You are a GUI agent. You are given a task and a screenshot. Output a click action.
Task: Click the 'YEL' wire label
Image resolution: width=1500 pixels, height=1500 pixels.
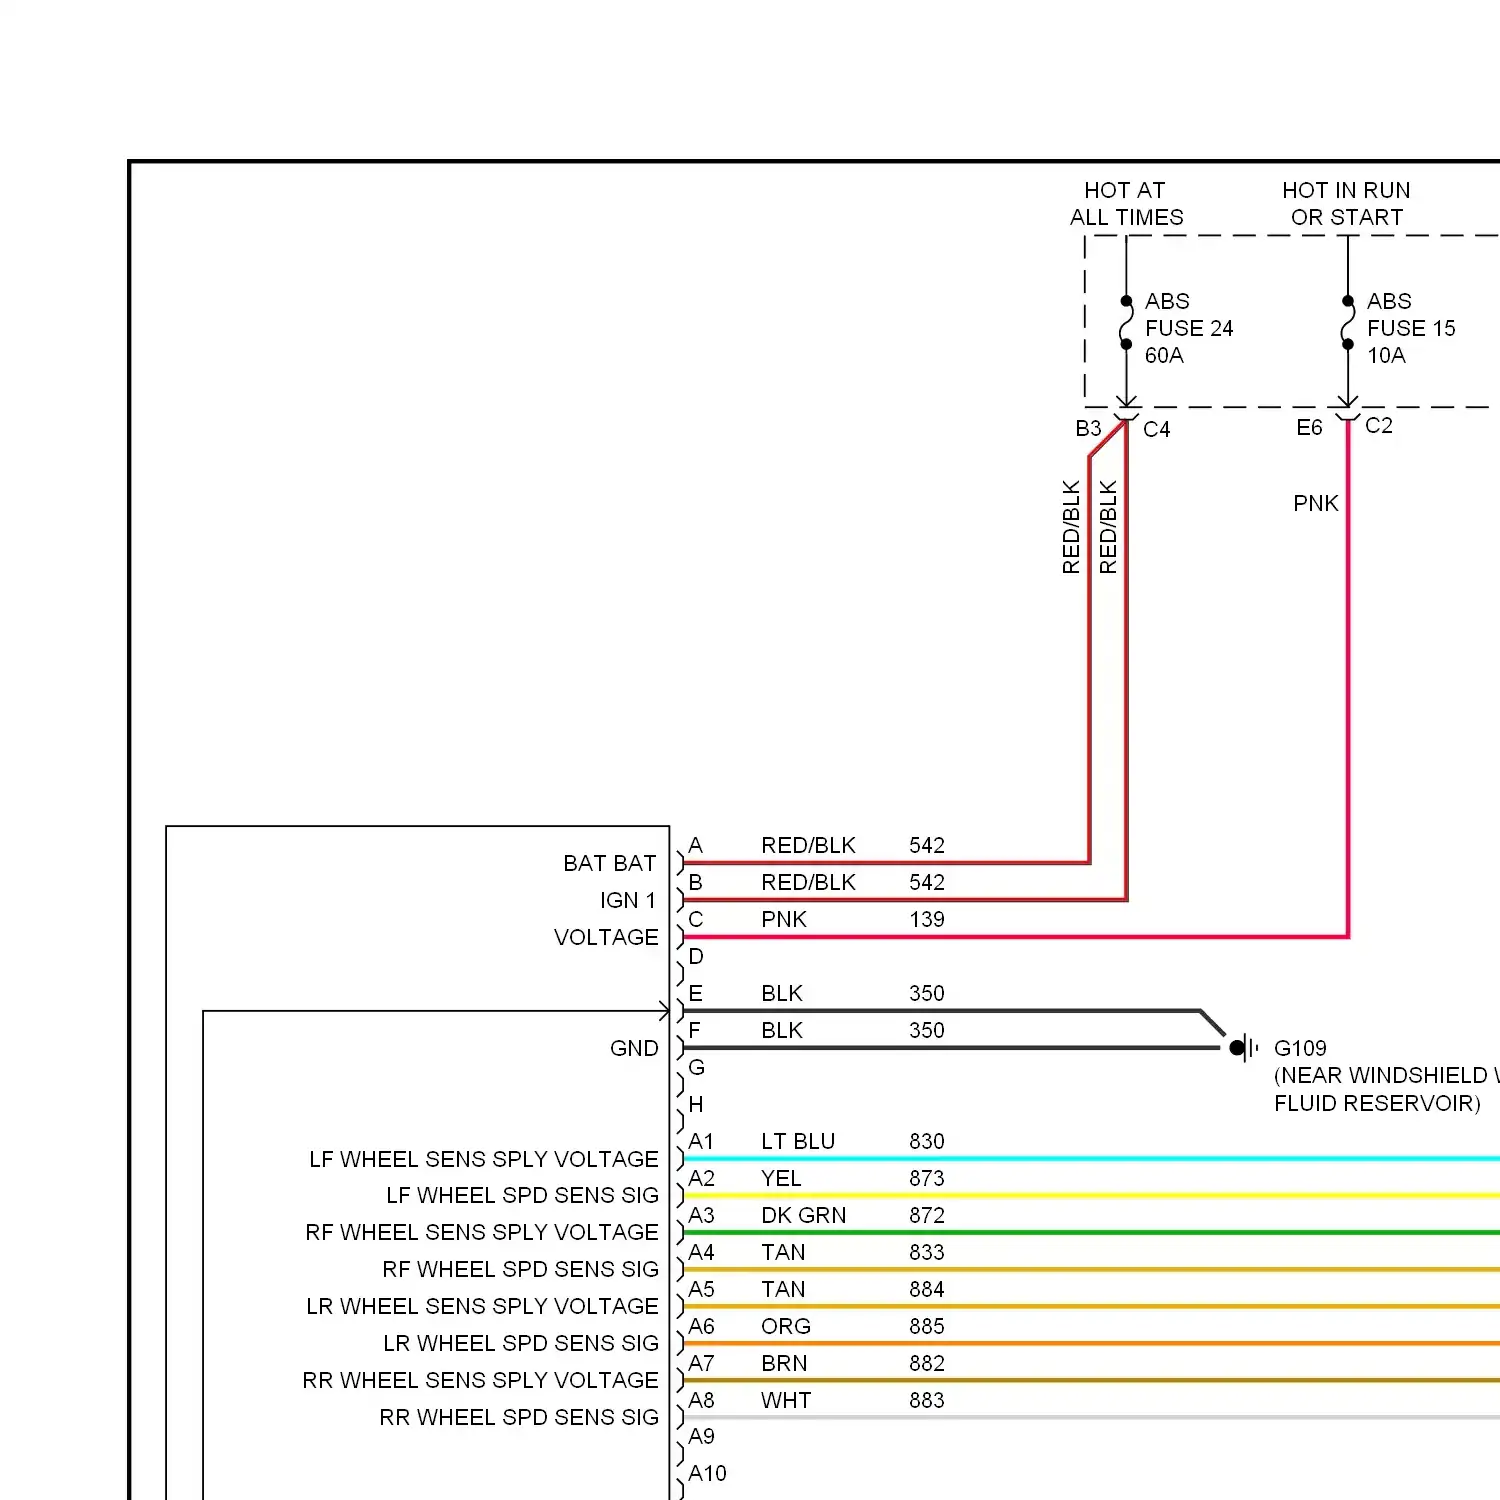pos(780,1178)
